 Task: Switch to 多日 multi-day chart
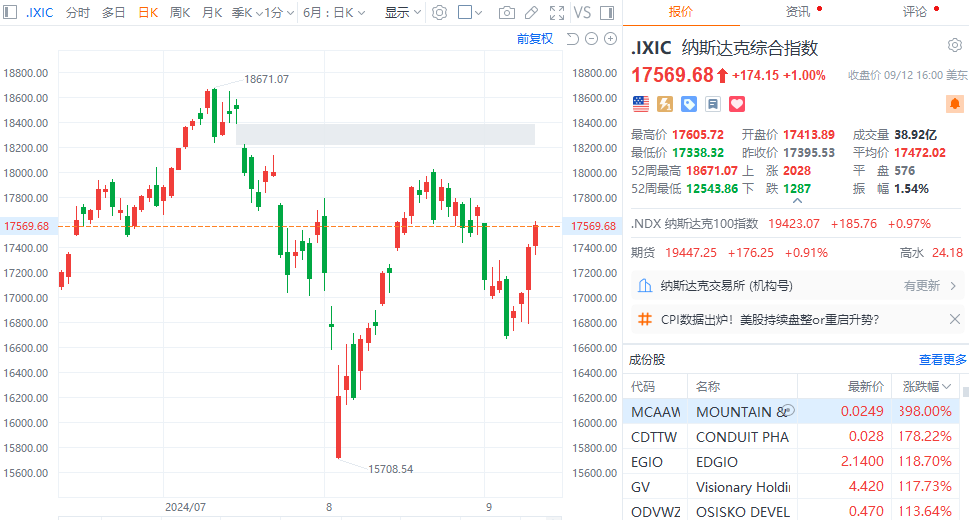[x=113, y=12]
